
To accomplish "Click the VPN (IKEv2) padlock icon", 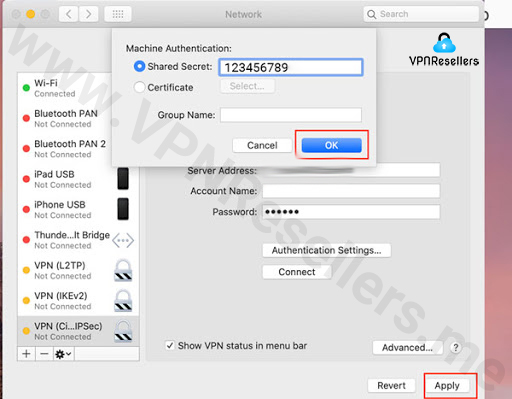I will click(x=123, y=301).
